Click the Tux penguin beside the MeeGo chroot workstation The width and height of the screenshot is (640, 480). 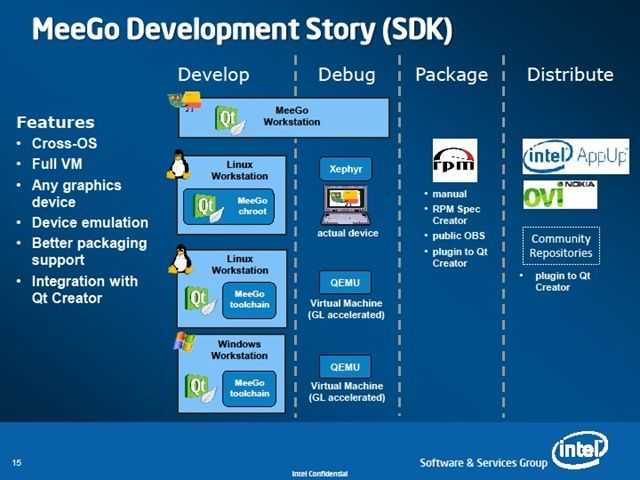coord(178,165)
